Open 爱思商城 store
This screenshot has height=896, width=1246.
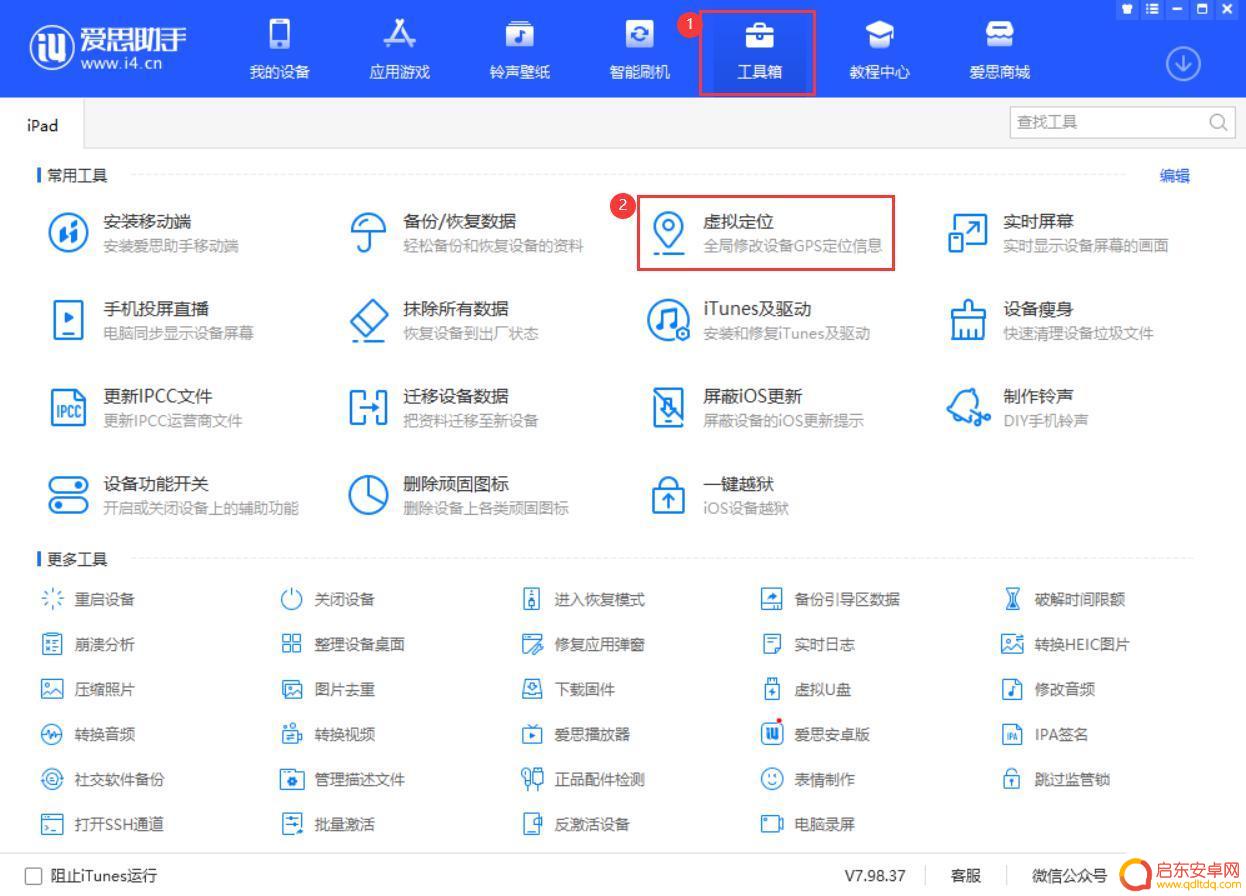coord(1000,49)
